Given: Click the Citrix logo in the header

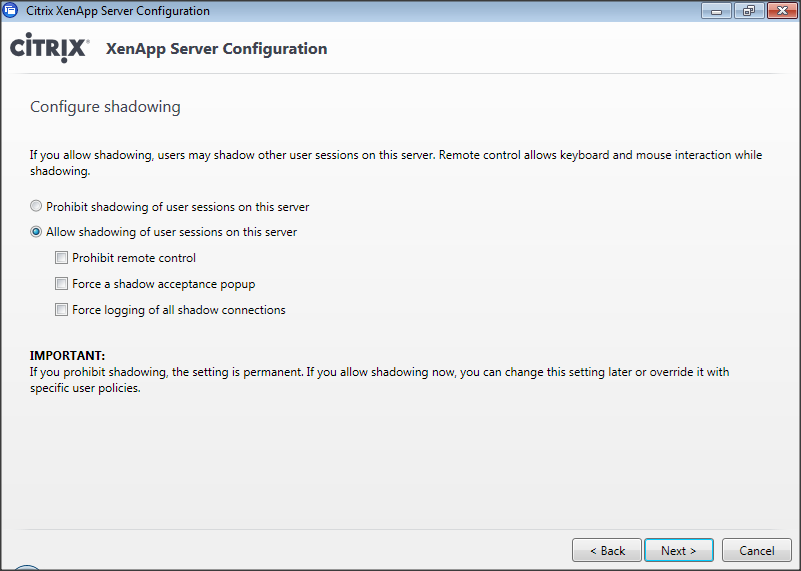Looking at the screenshot, I should pyautogui.click(x=49, y=48).
